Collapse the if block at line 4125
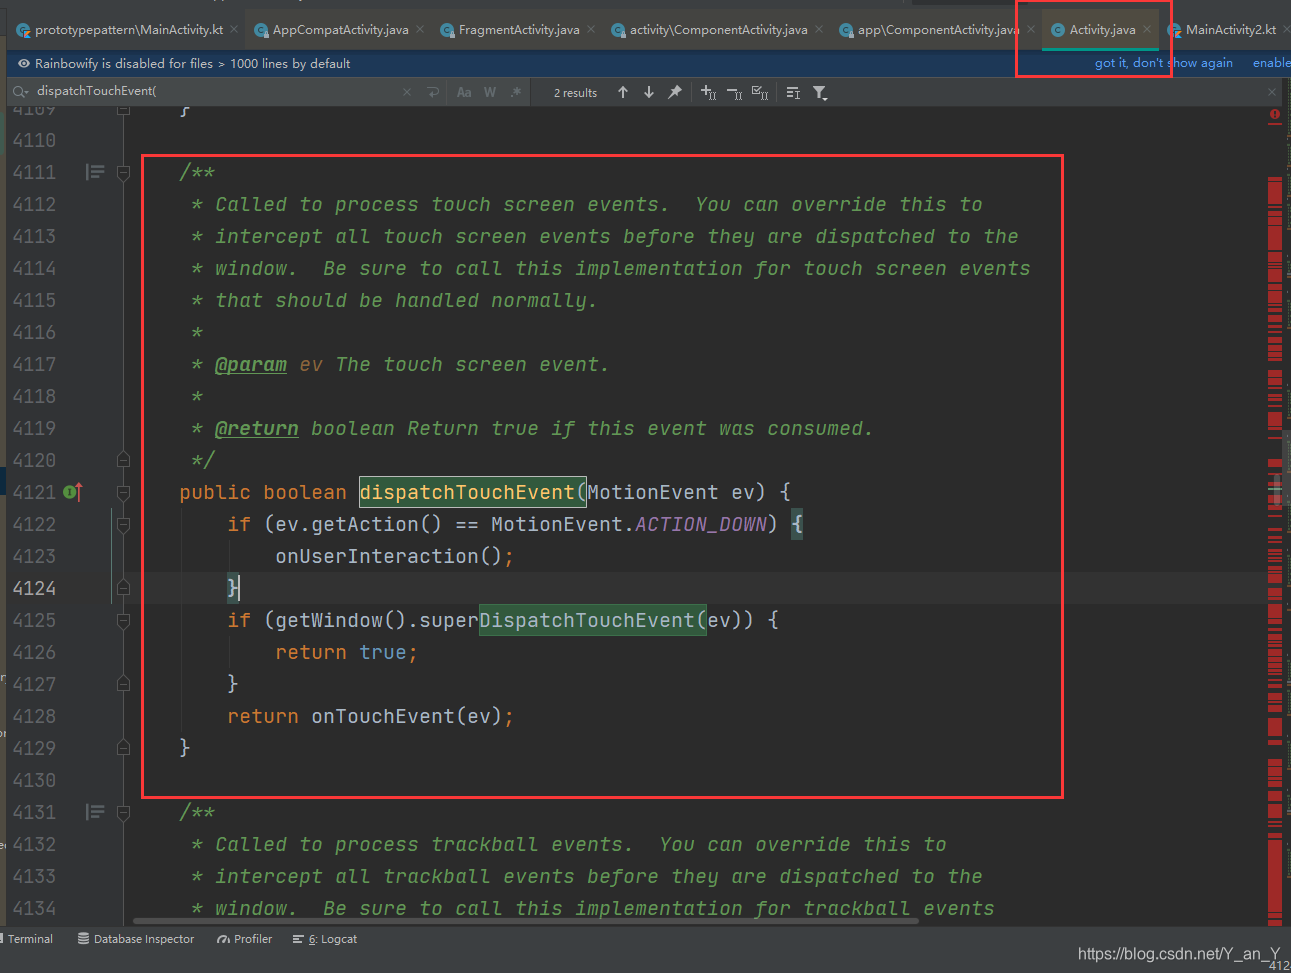Image resolution: width=1291 pixels, height=973 pixels. (x=123, y=620)
